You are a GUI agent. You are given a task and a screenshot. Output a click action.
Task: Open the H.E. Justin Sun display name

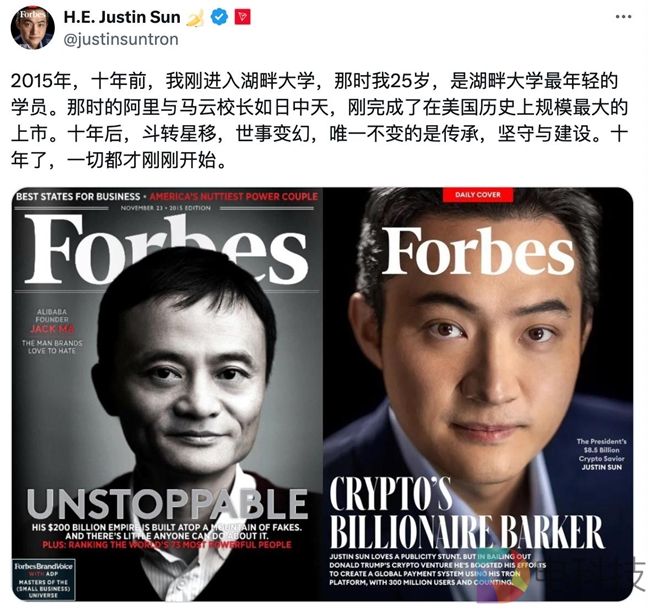[122, 17]
